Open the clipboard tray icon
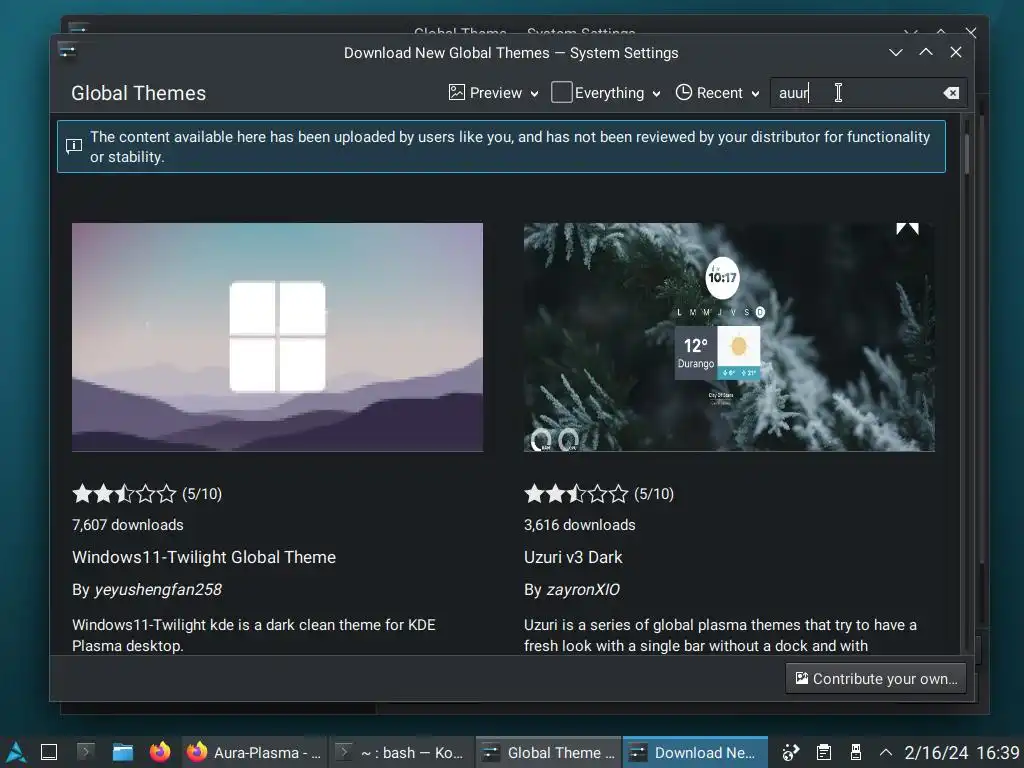This screenshot has height=768, width=1024. coord(824,752)
